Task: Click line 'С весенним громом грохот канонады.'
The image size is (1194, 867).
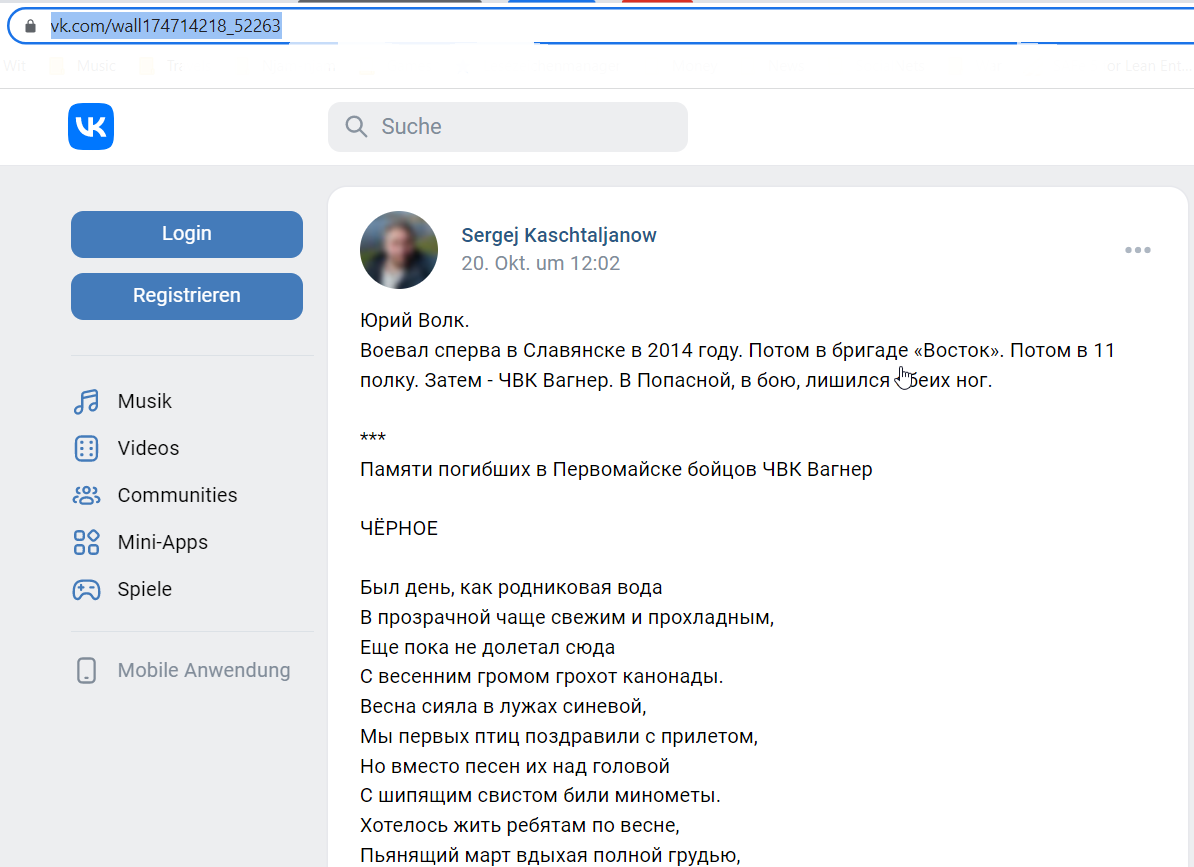Action: 541,677
